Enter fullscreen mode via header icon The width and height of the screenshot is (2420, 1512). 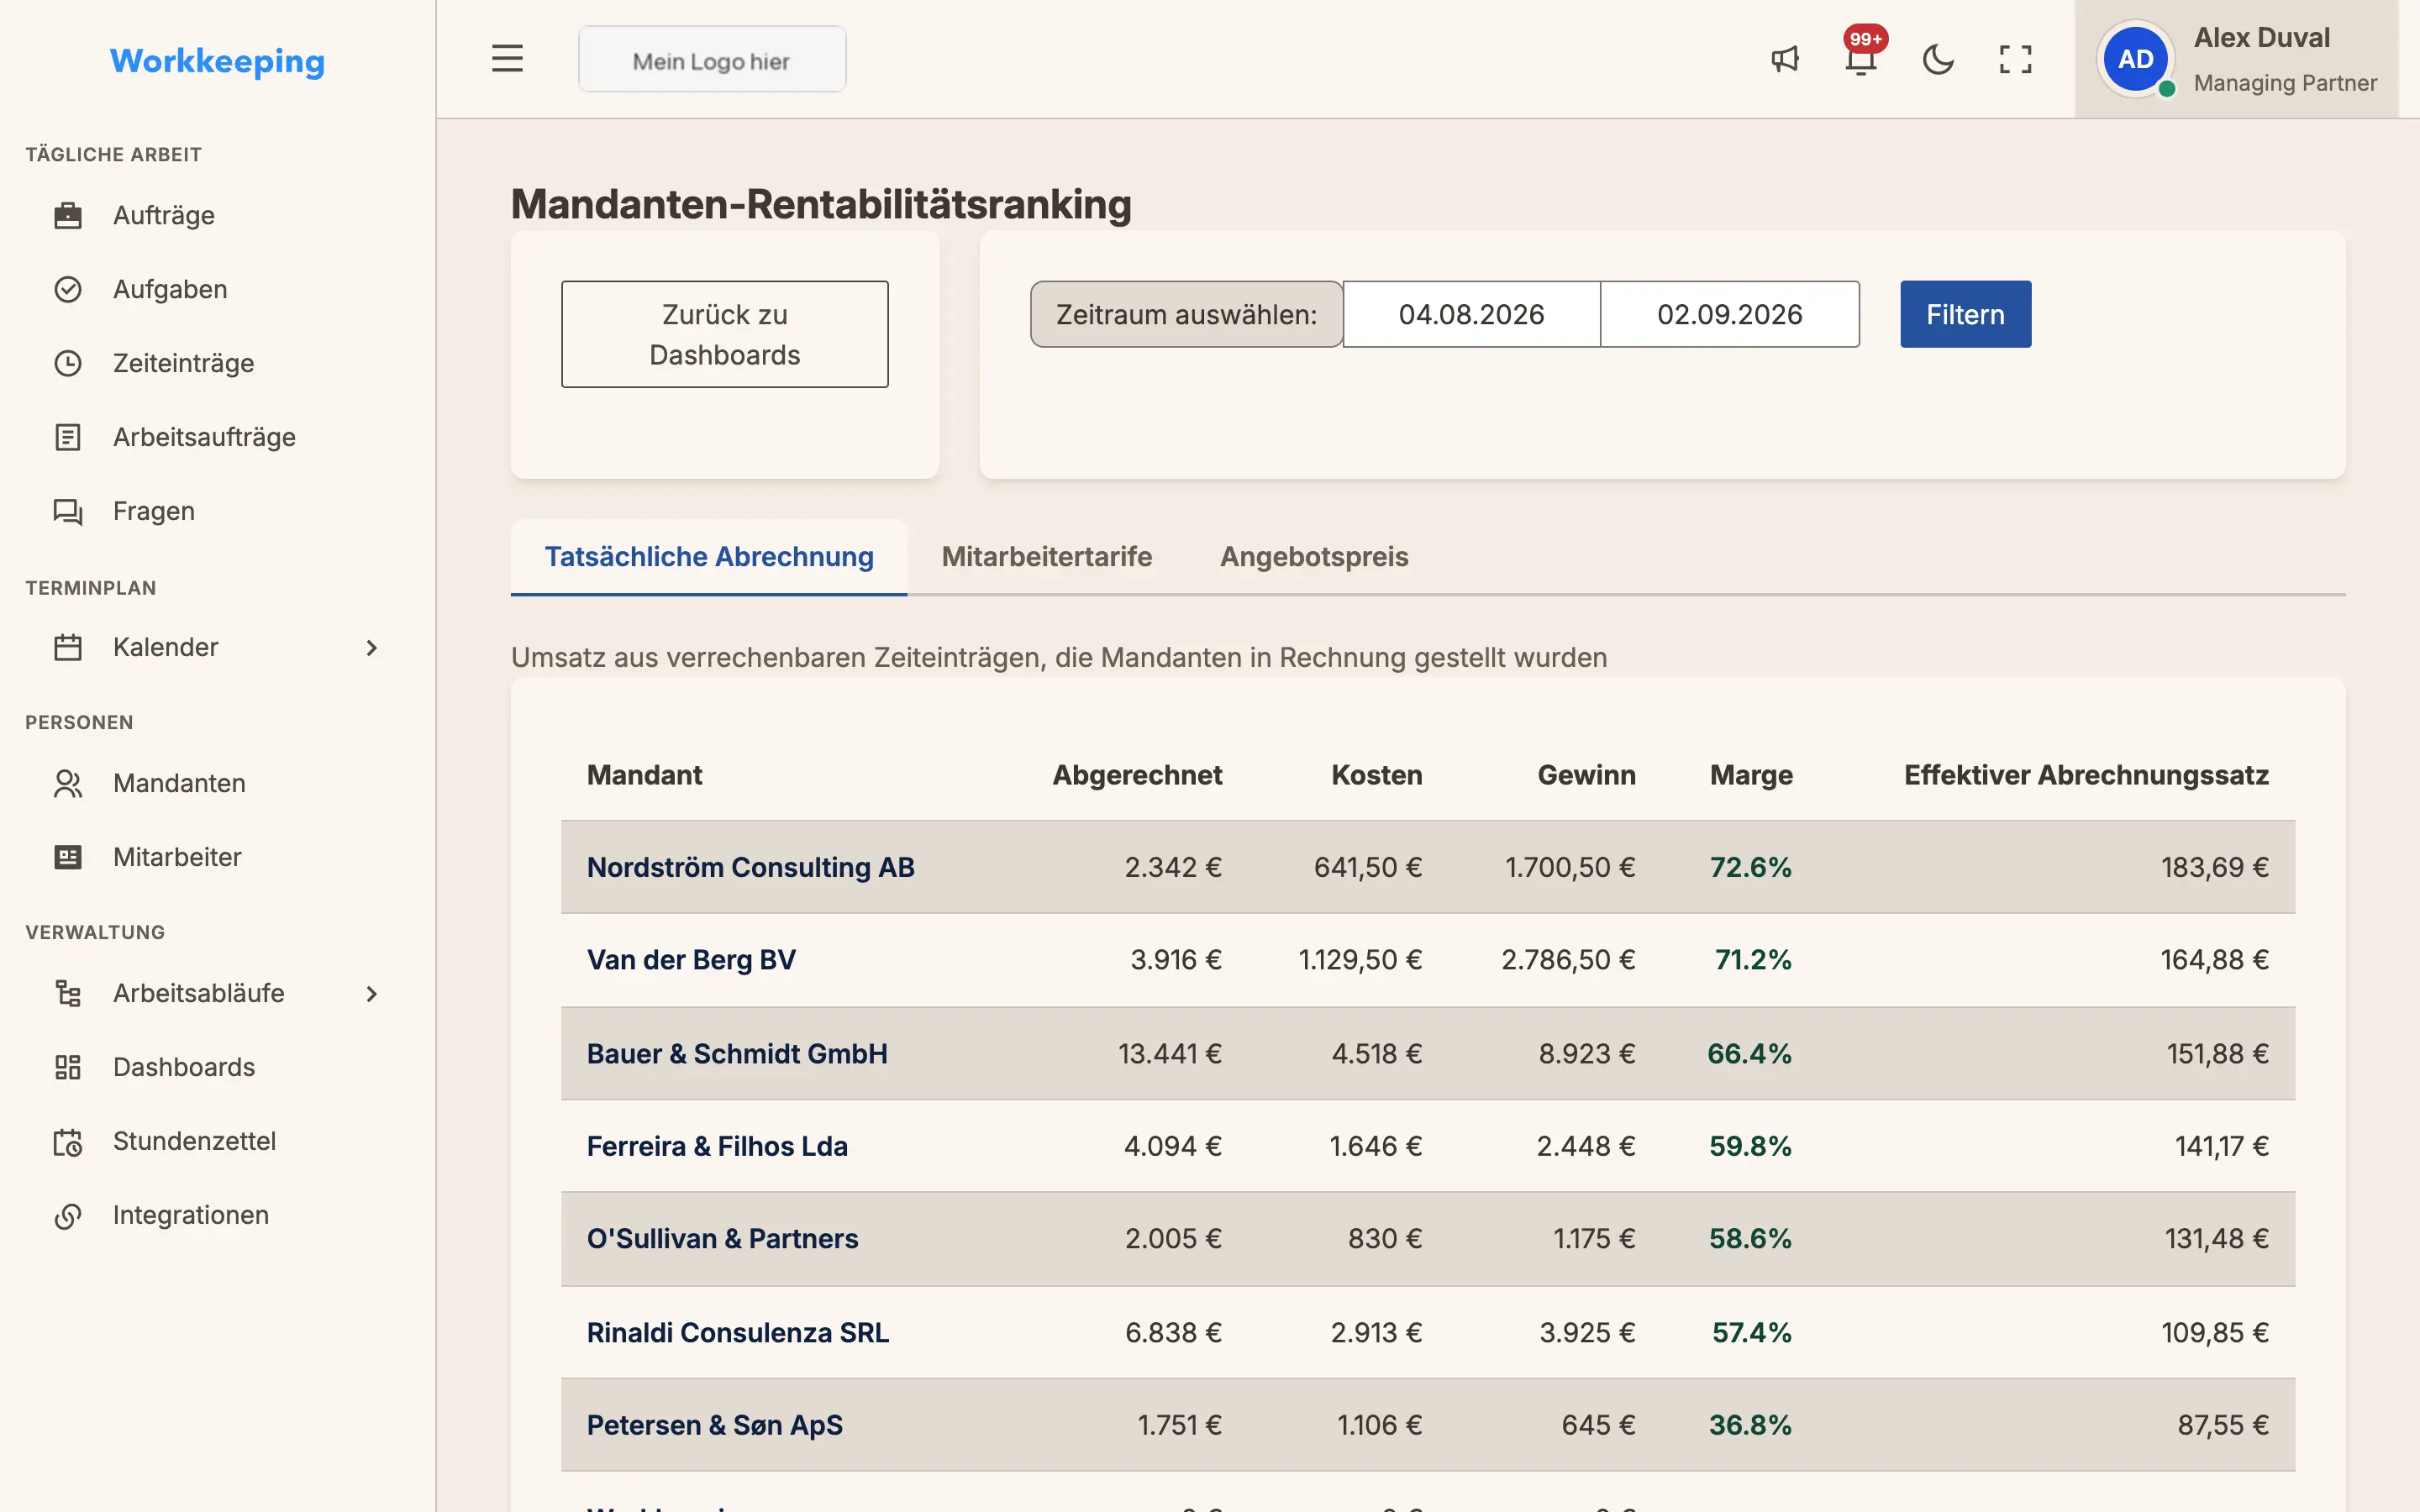tap(2015, 59)
